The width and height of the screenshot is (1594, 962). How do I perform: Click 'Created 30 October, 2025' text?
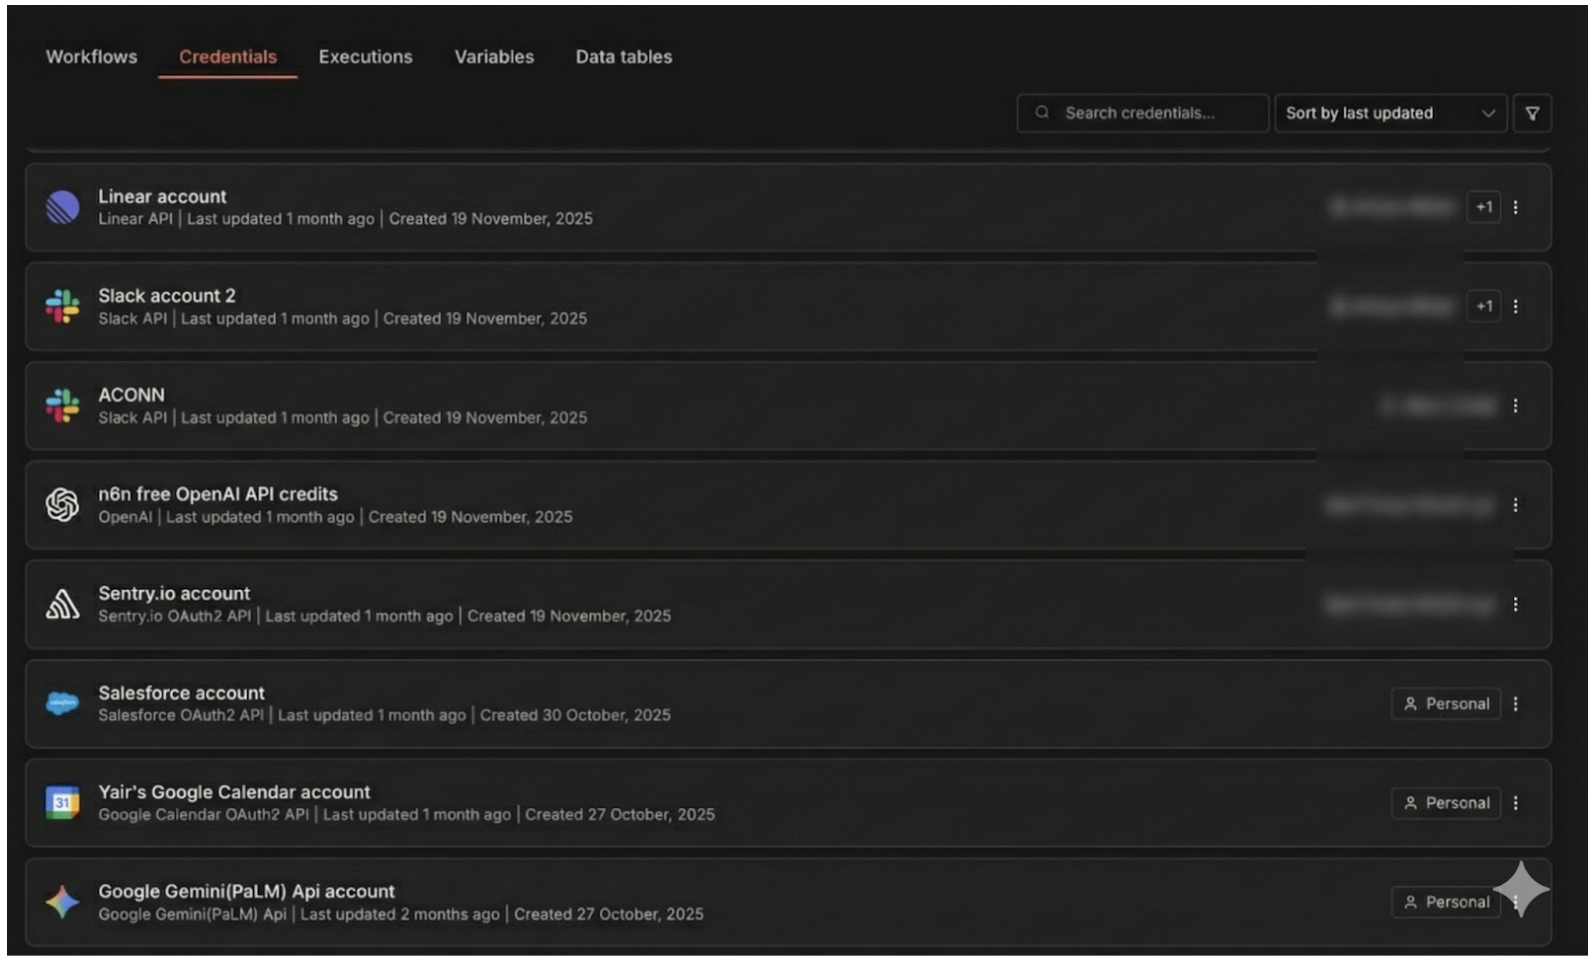pos(575,715)
